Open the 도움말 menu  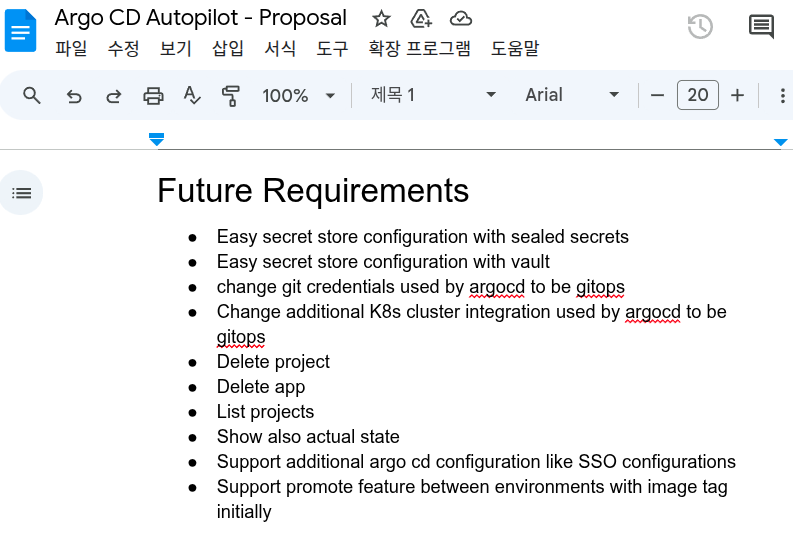pos(515,49)
